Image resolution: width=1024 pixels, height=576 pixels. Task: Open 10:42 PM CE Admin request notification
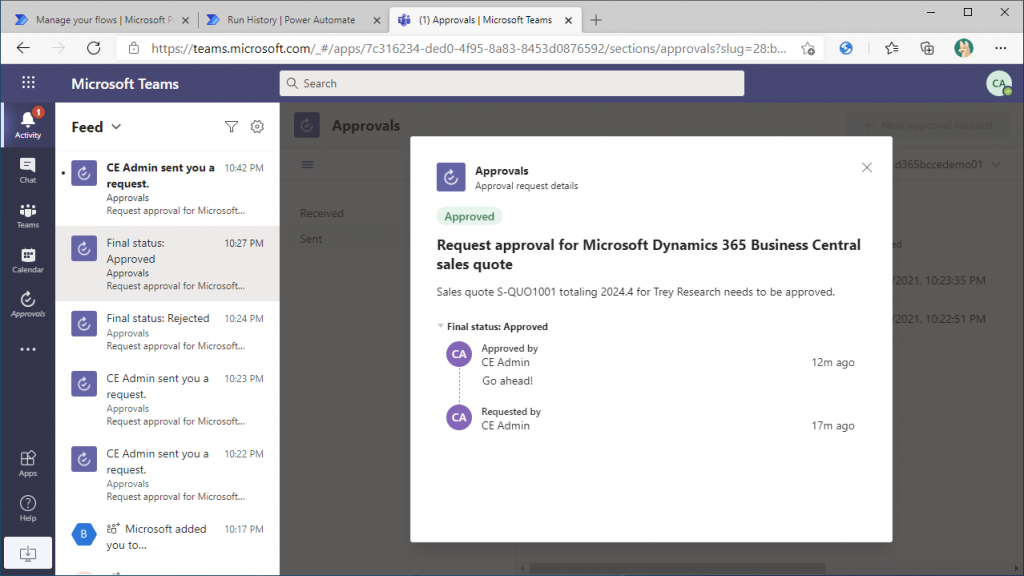168,188
